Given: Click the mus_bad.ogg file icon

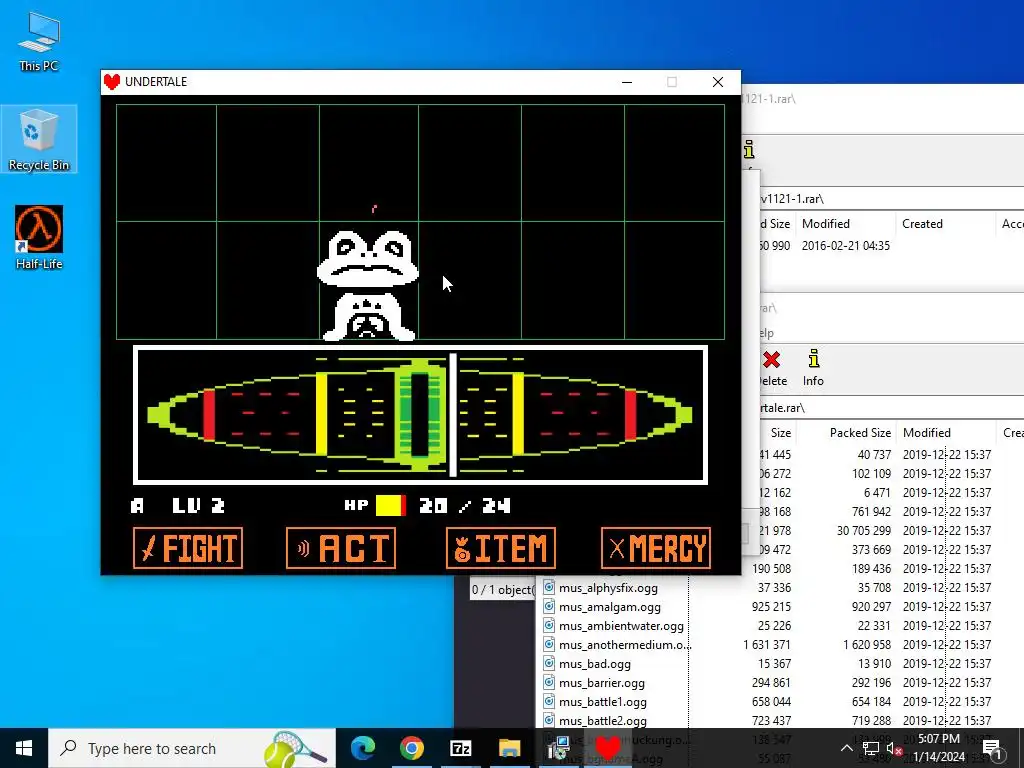Looking at the screenshot, I should coord(549,664).
